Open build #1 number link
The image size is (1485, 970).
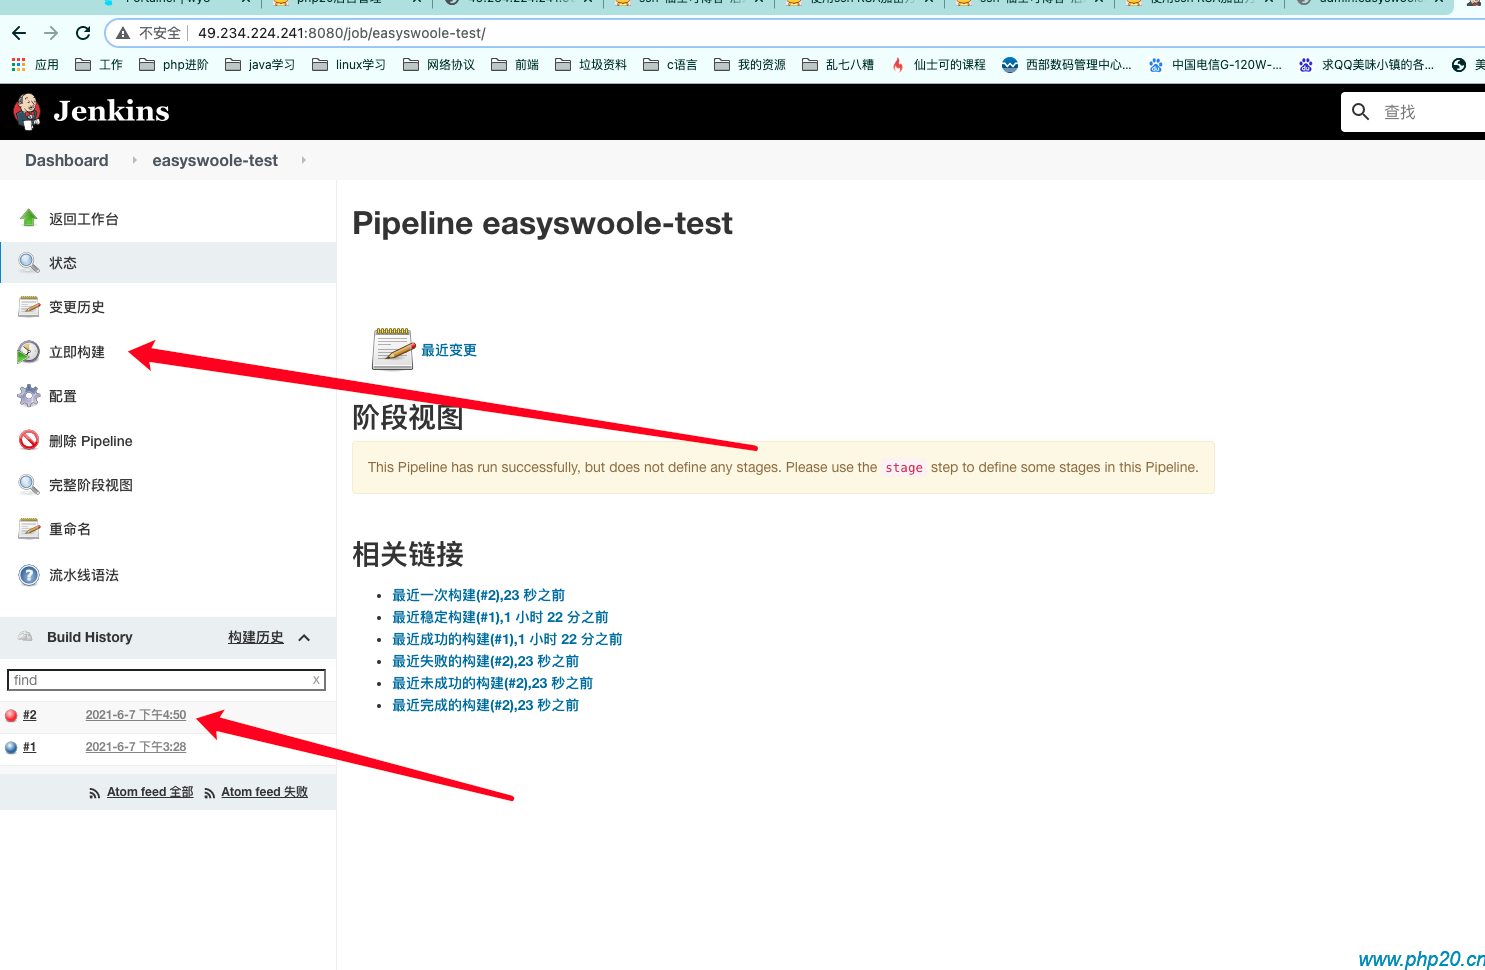coord(30,747)
